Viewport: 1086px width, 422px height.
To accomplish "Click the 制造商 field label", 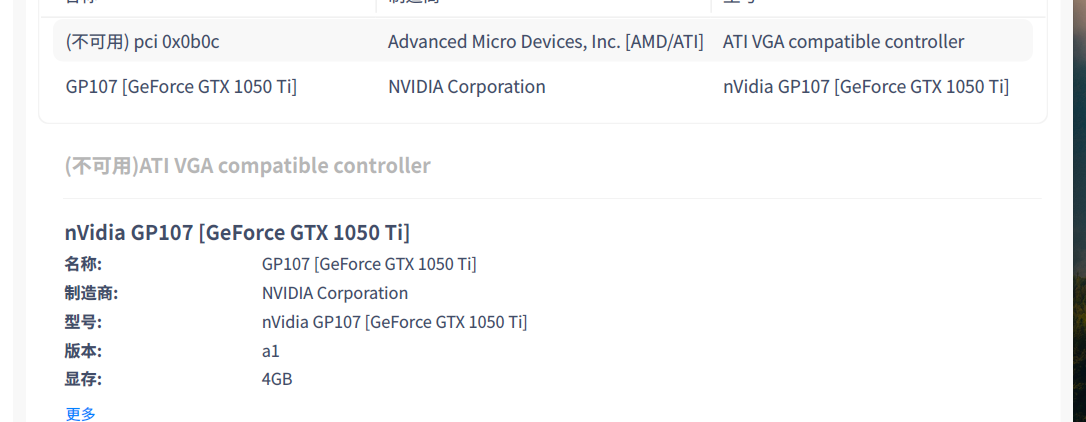I will point(91,293).
